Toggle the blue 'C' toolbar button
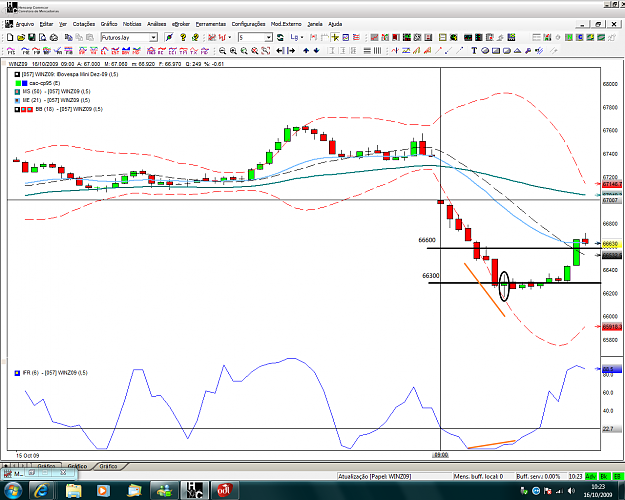 point(580,37)
